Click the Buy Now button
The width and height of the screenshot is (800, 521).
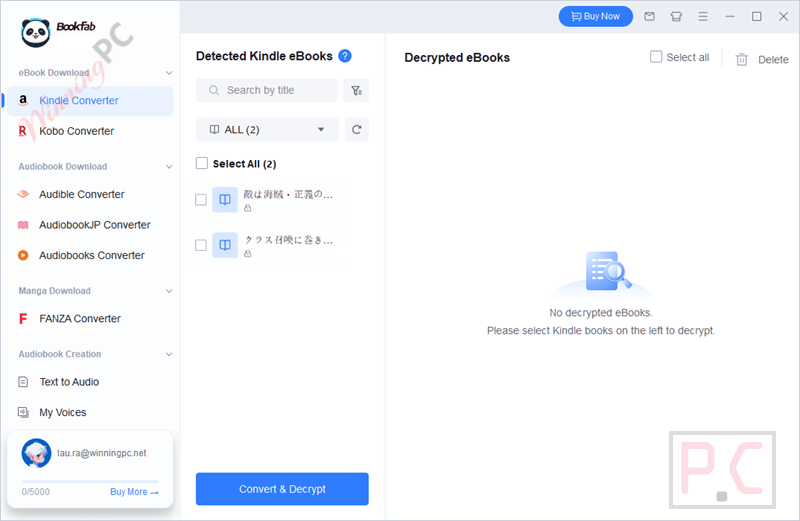point(595,16)
